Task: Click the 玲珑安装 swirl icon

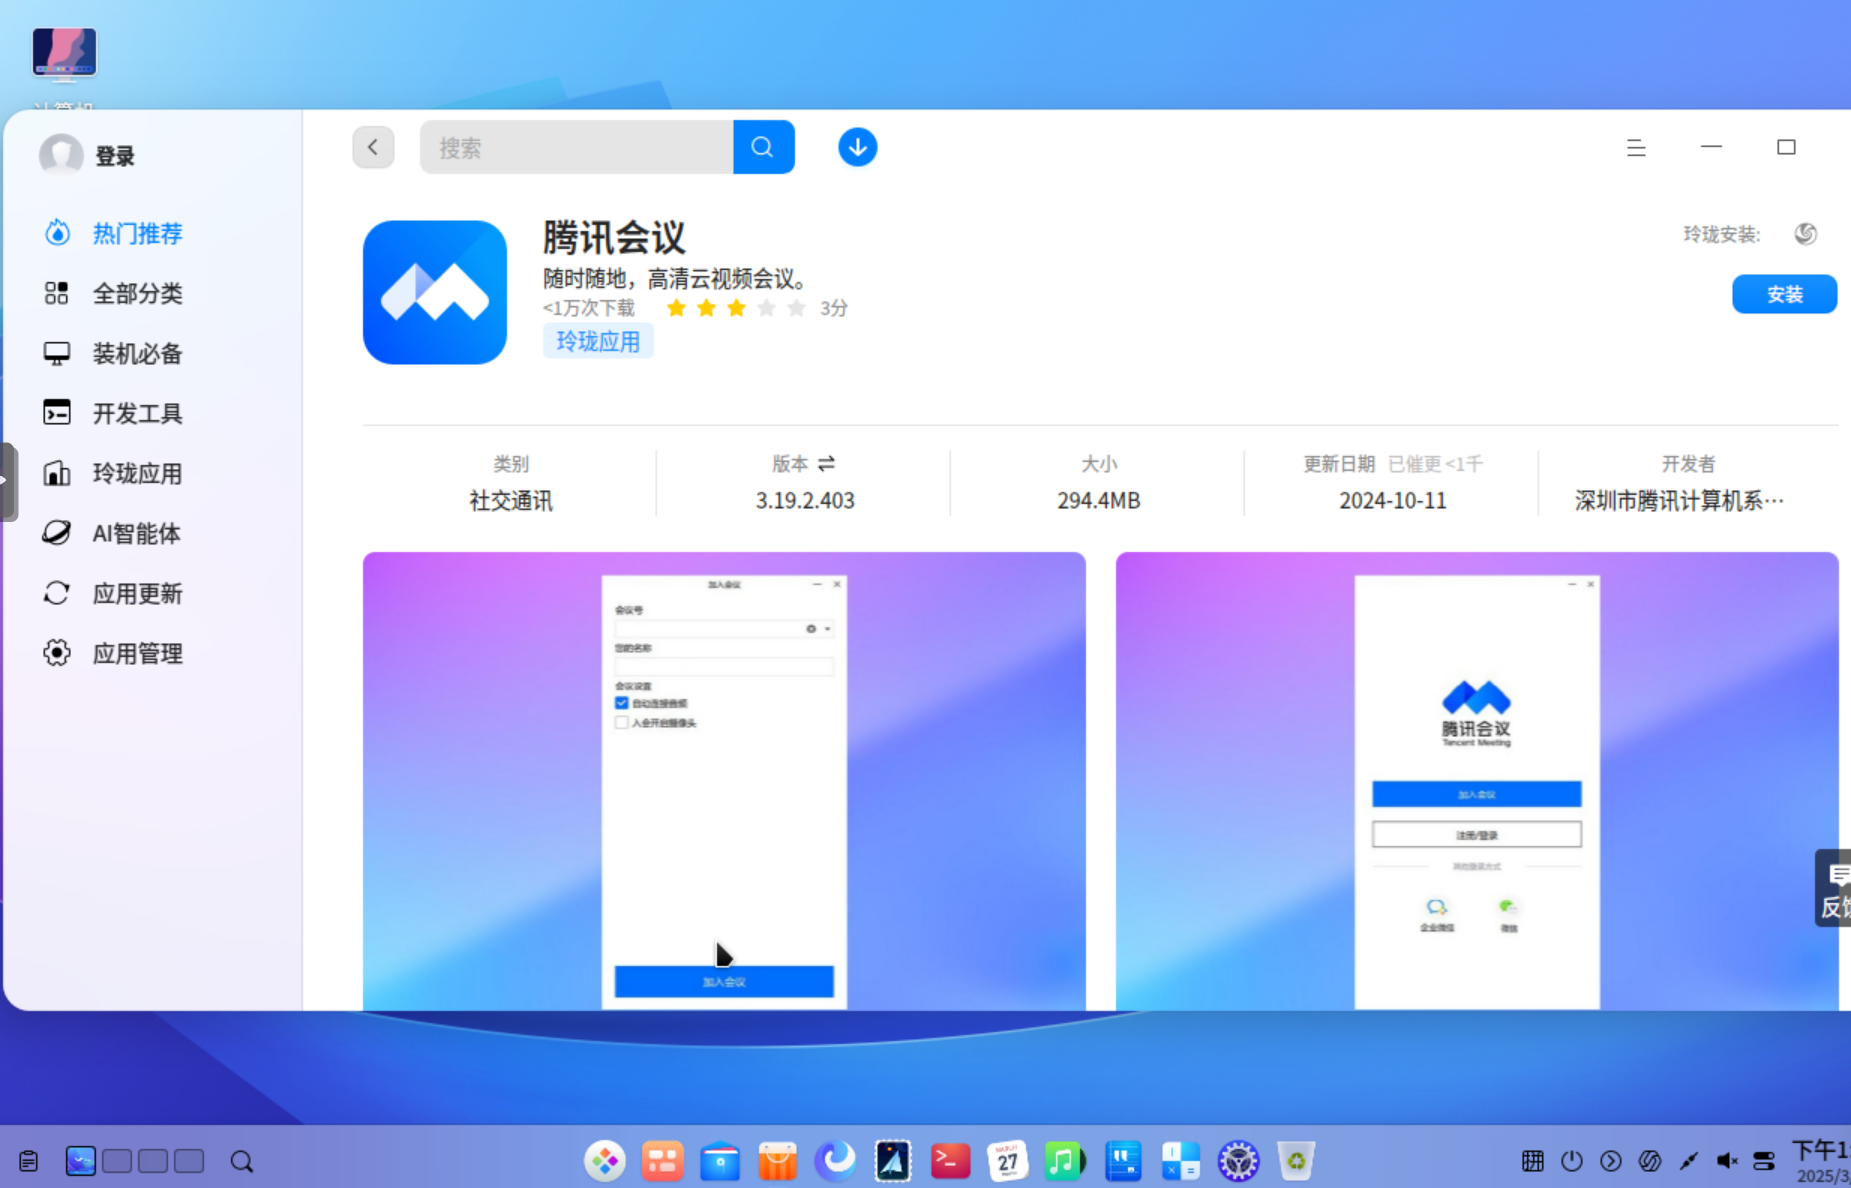Action: pos(1805,234)
